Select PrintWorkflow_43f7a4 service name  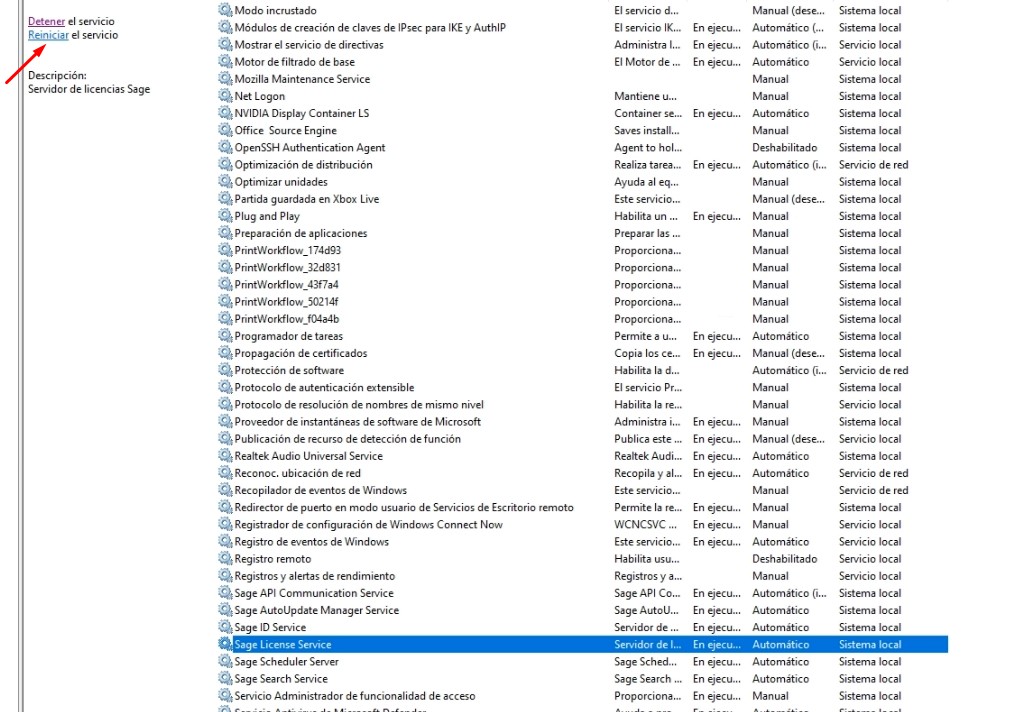point(286,285)
